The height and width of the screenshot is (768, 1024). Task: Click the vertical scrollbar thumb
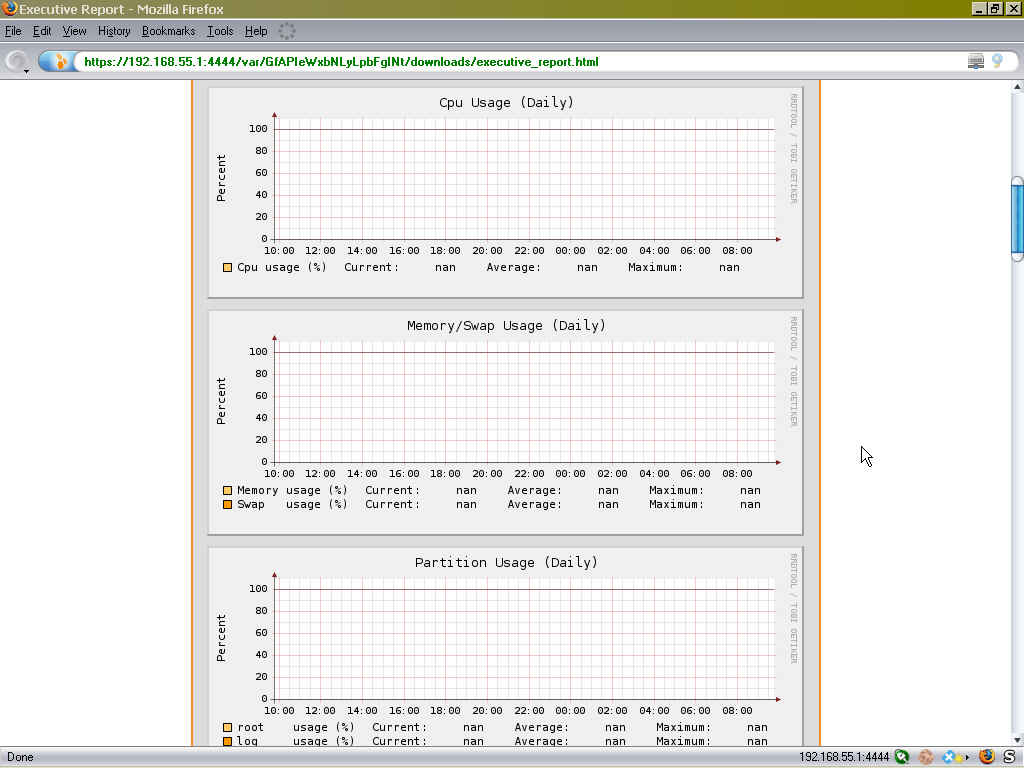1017,219
